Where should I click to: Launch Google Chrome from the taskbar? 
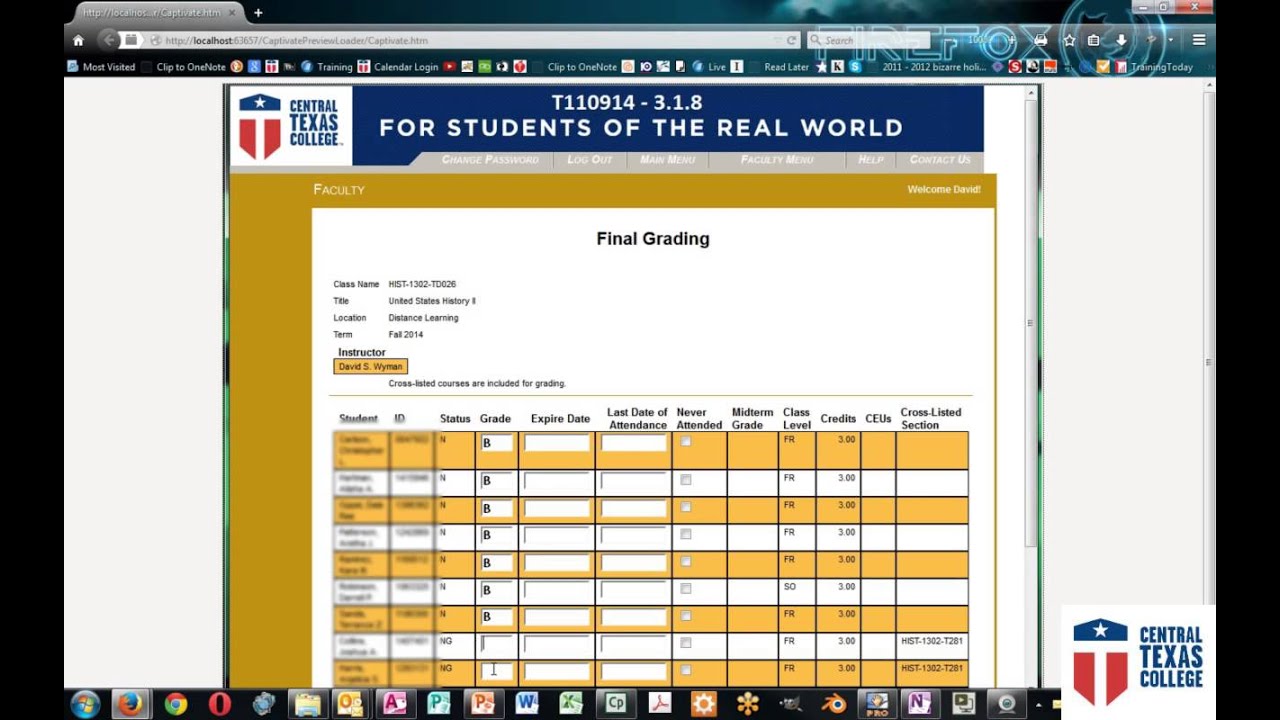click(176, 703)
